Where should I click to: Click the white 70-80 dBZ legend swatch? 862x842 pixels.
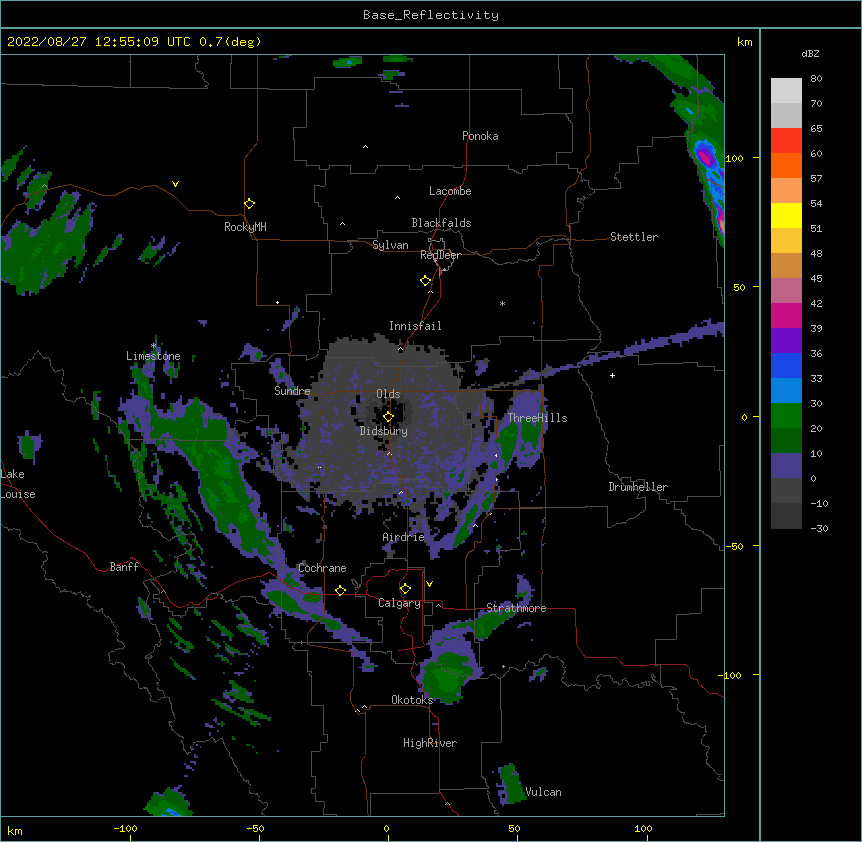(786, 90)
